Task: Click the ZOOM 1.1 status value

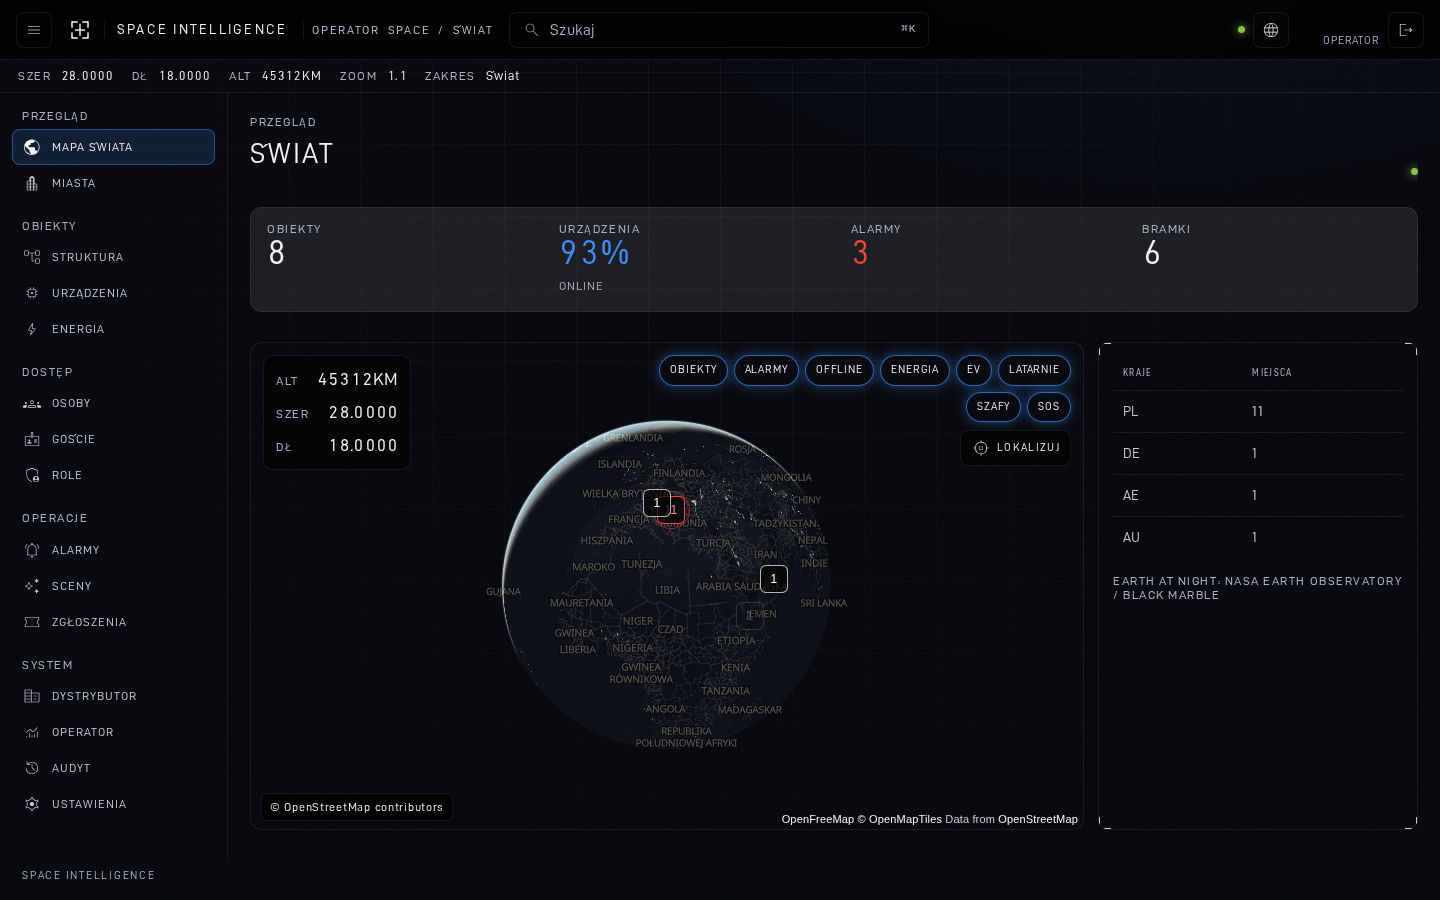Action: point(373,76)
